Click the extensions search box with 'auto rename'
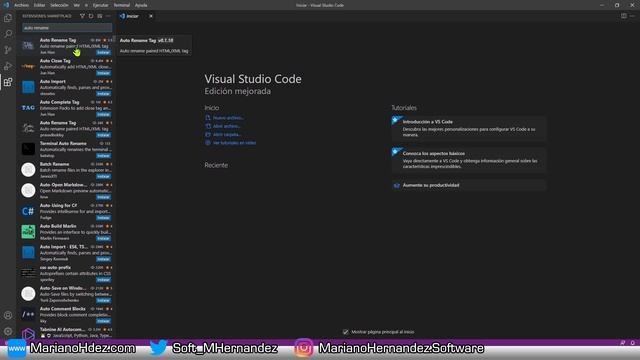The image size is (640, 360). coord(67,28)
